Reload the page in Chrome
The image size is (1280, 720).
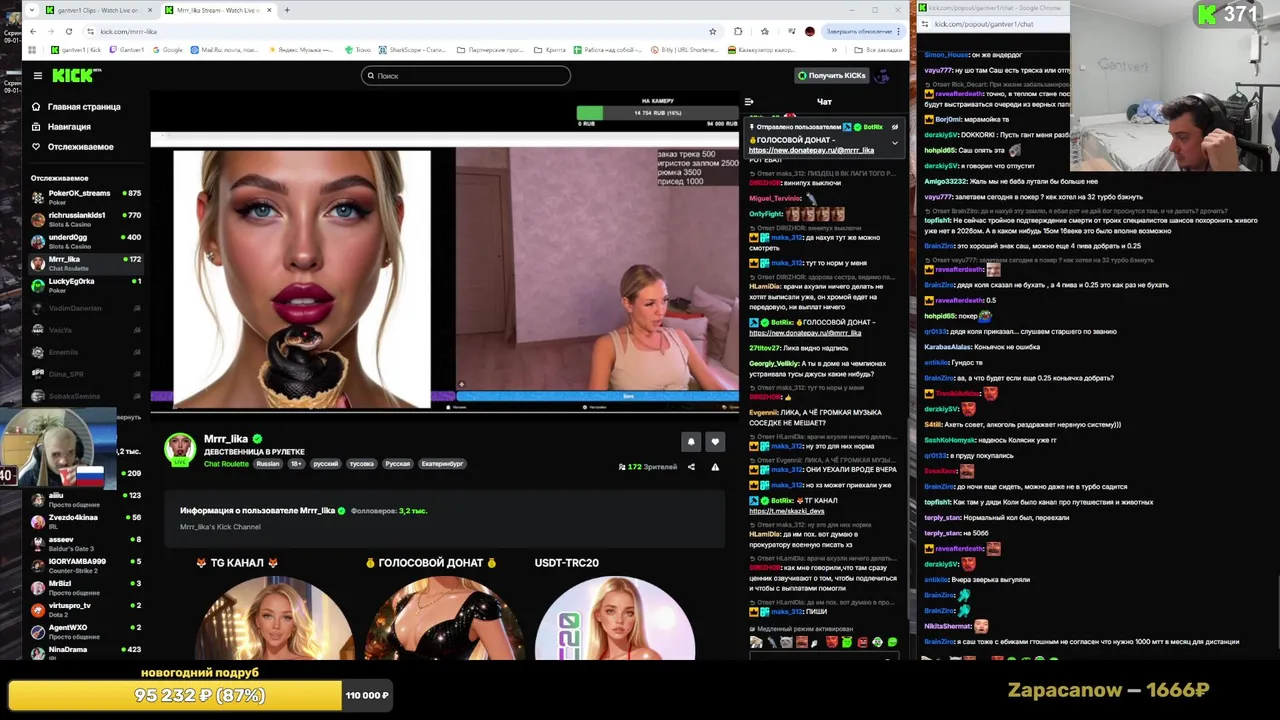coord(68,31)
